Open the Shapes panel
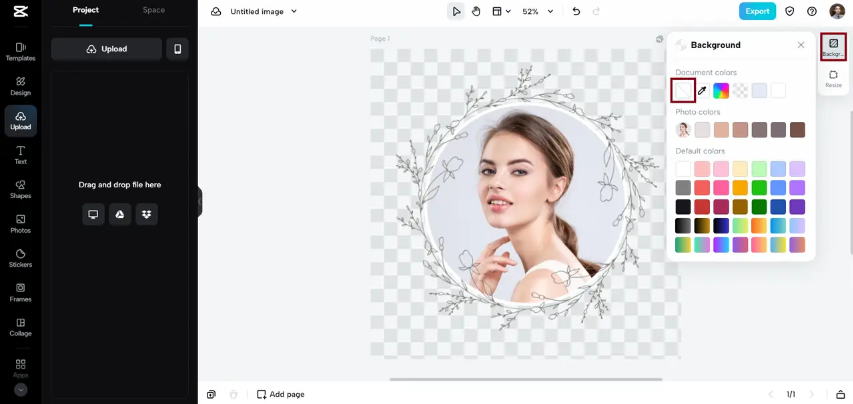The image size is (853, 404). [x=21, y=190]
